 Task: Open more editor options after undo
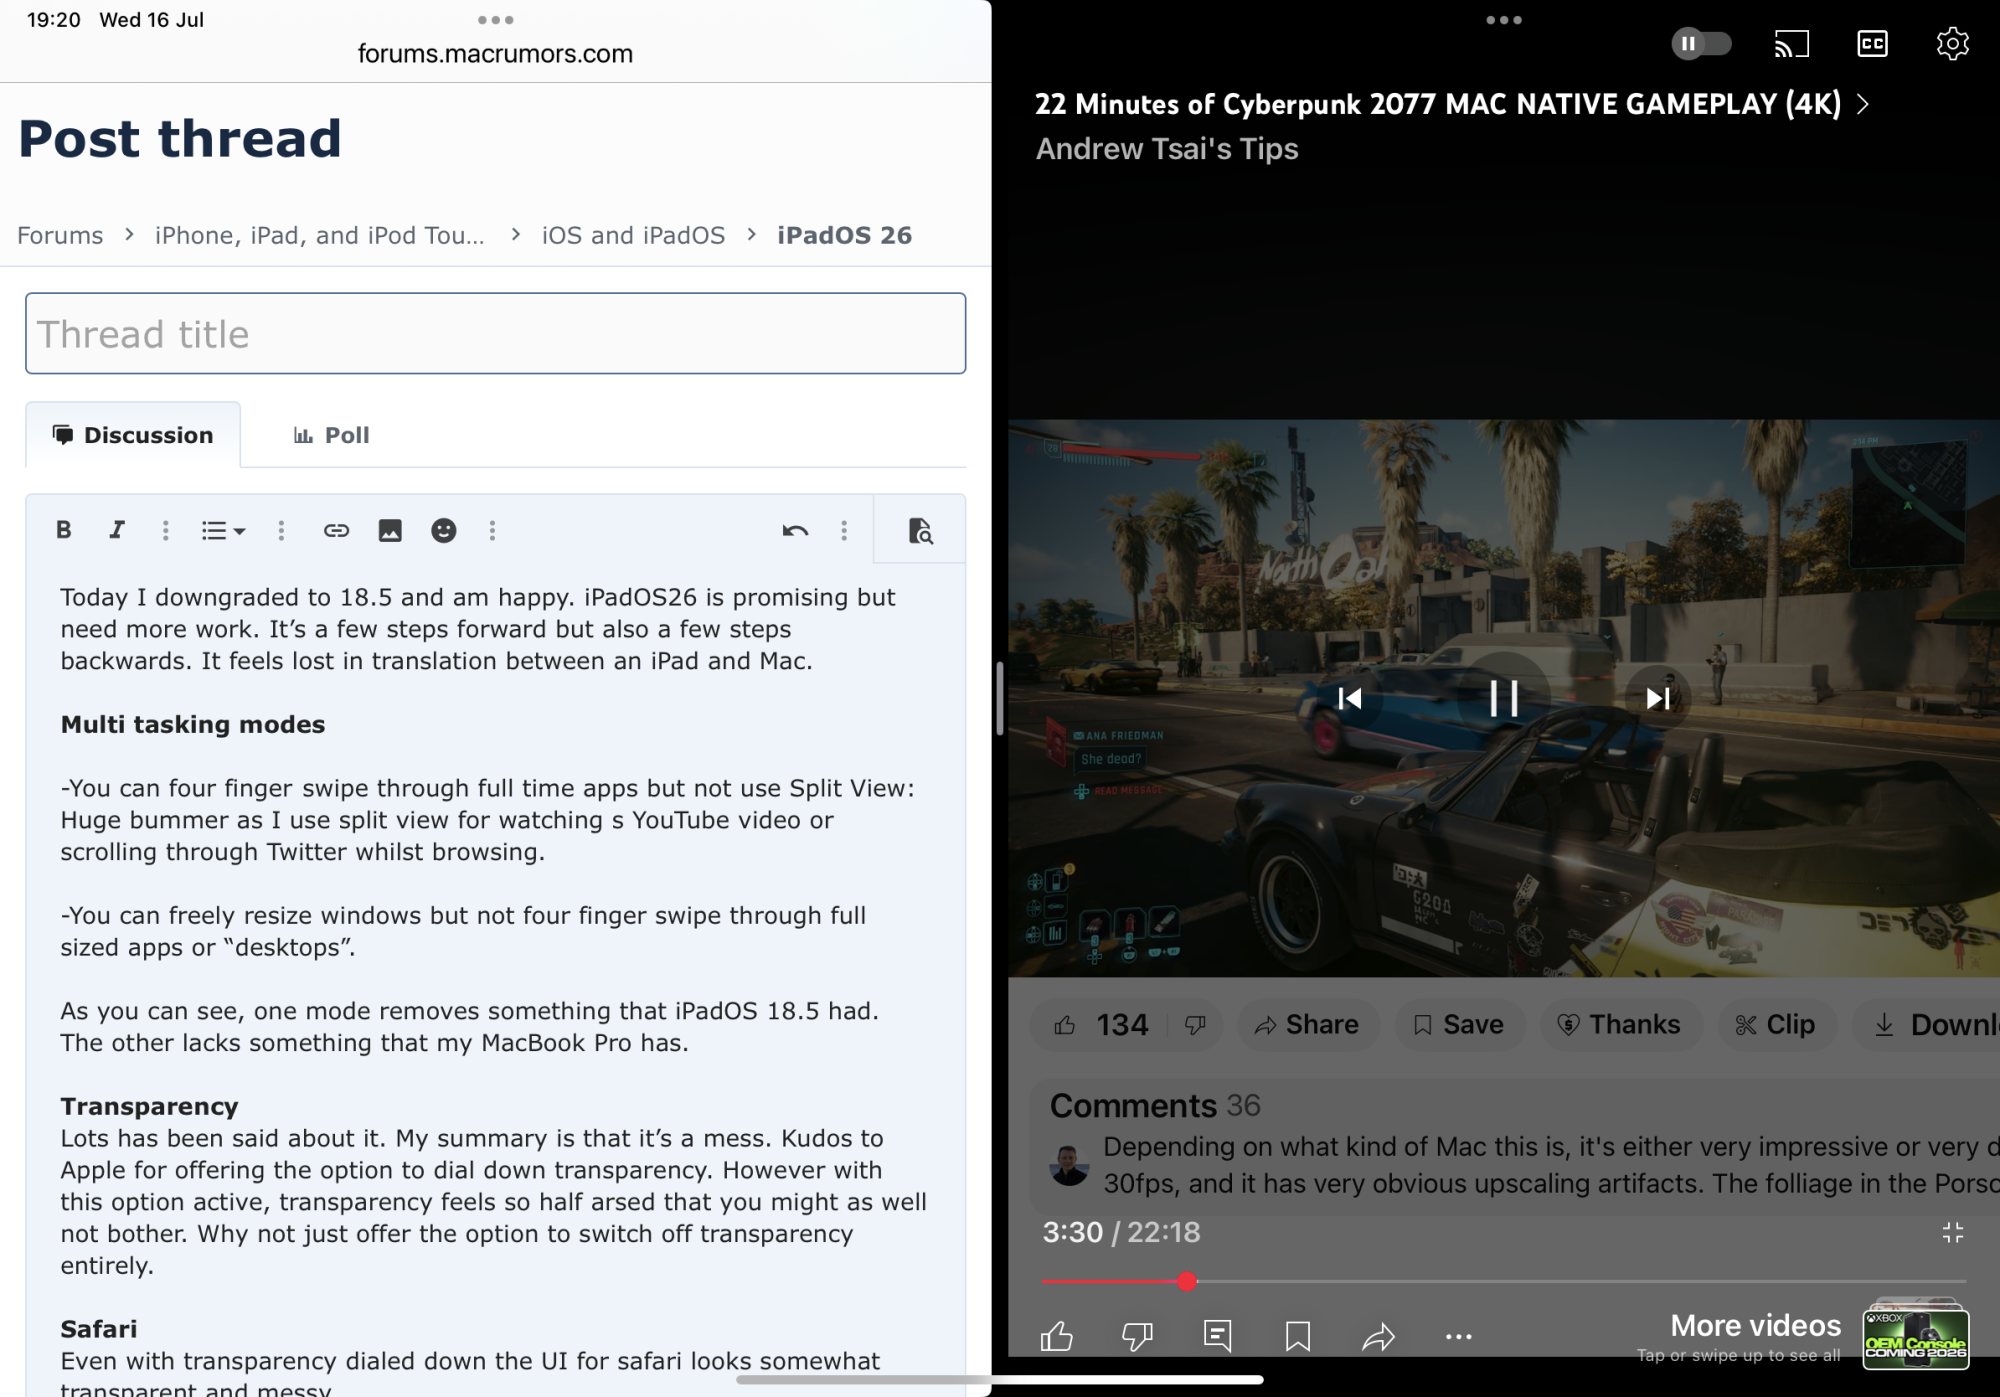click(844, 530)
